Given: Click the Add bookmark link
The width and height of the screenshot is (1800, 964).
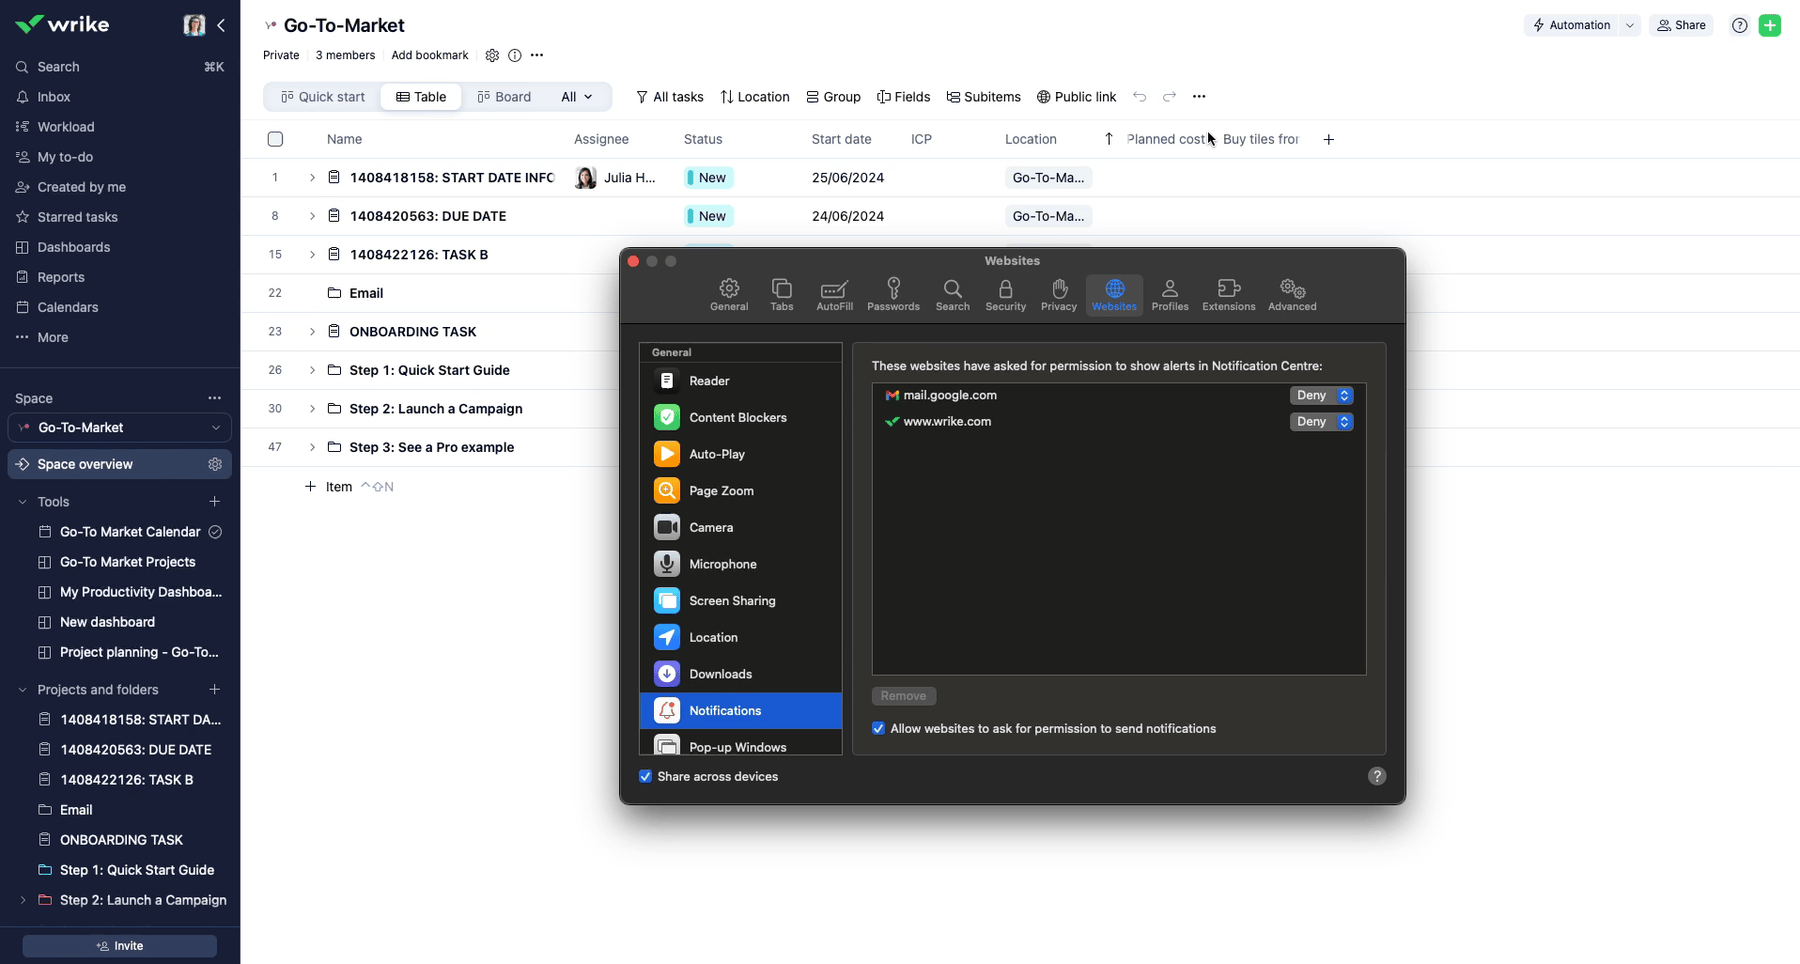Looking at the screenshot, I should point(430,56).
